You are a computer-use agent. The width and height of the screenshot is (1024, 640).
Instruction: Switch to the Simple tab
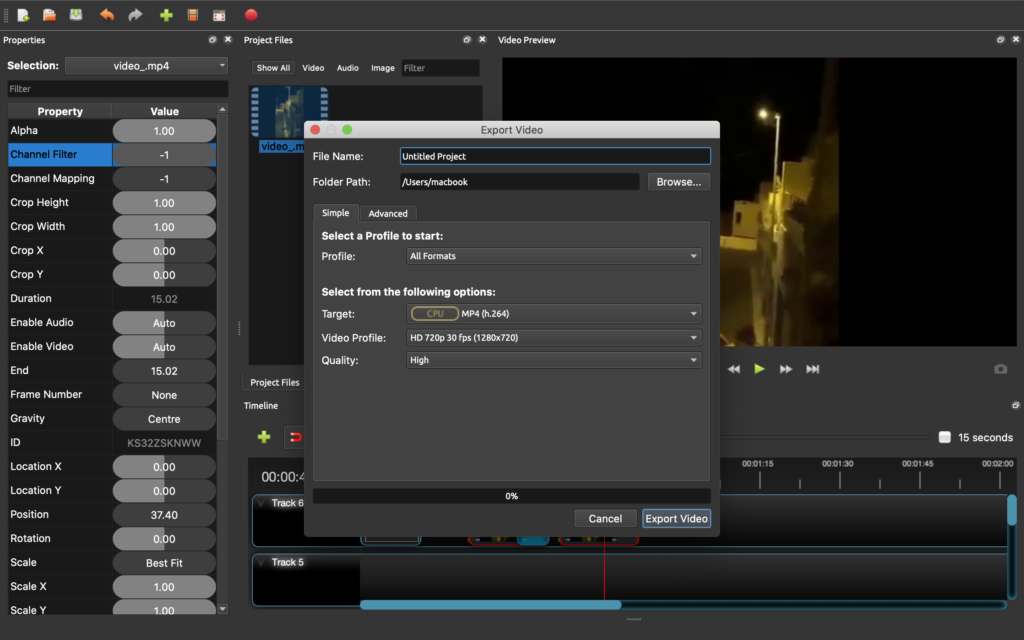336,213
